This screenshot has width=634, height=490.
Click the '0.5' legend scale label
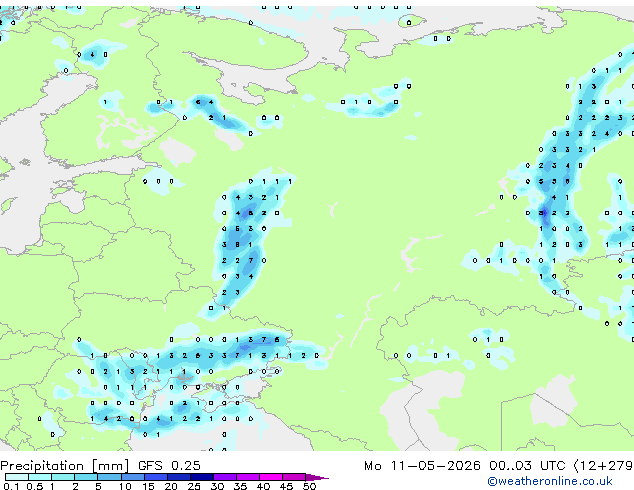[34, 486]
